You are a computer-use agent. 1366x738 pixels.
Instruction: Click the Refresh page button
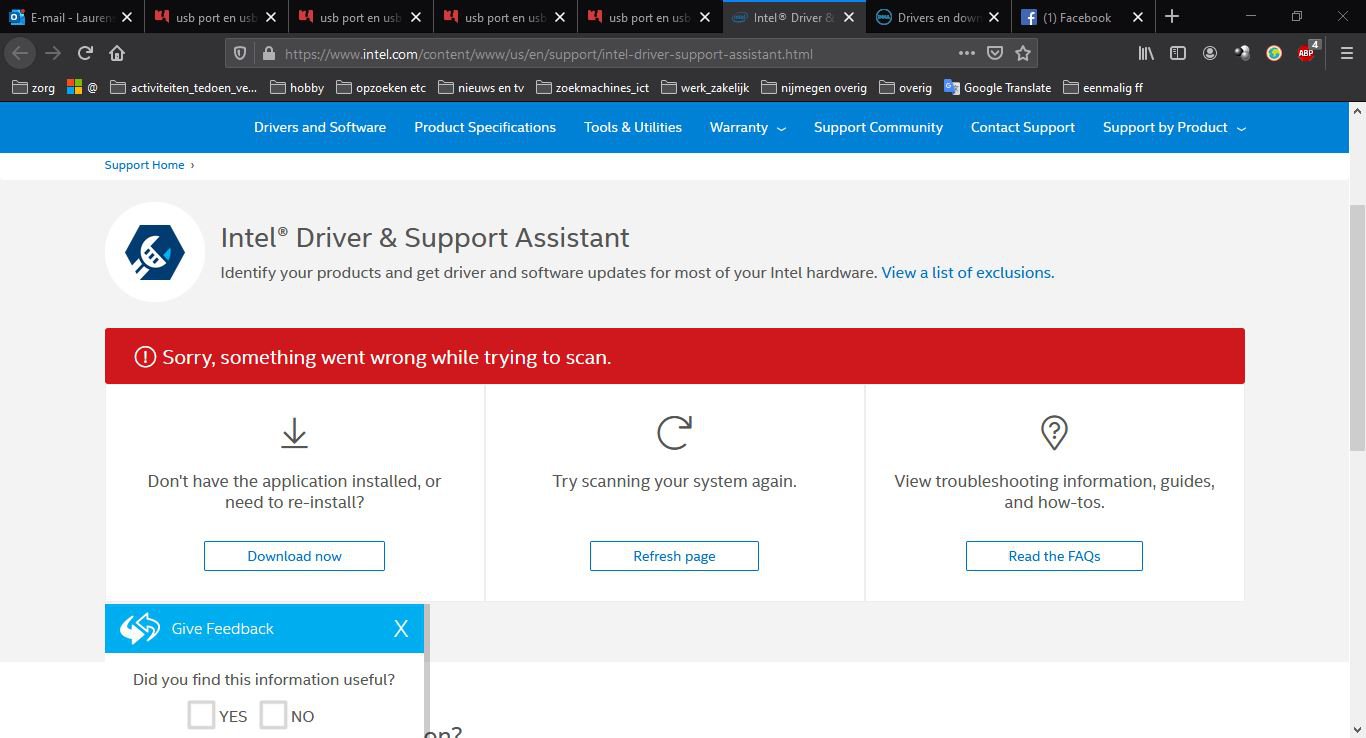pos(674,556)
